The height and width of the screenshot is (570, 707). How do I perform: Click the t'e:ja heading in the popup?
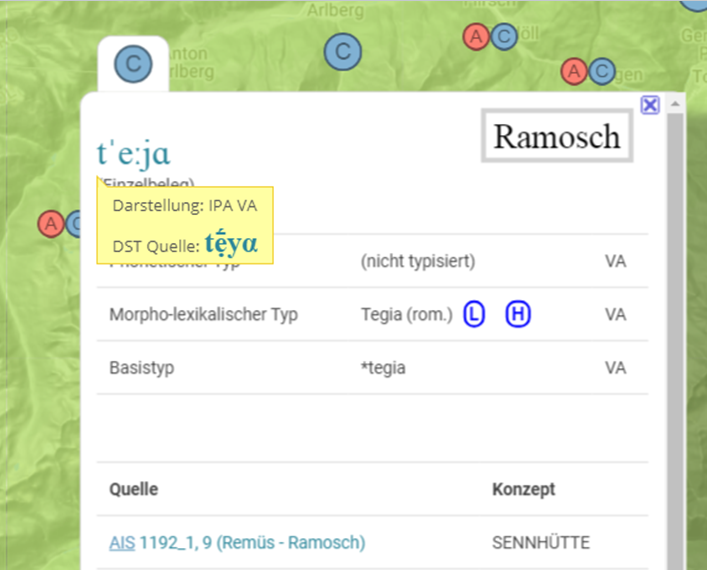point(134,153)
